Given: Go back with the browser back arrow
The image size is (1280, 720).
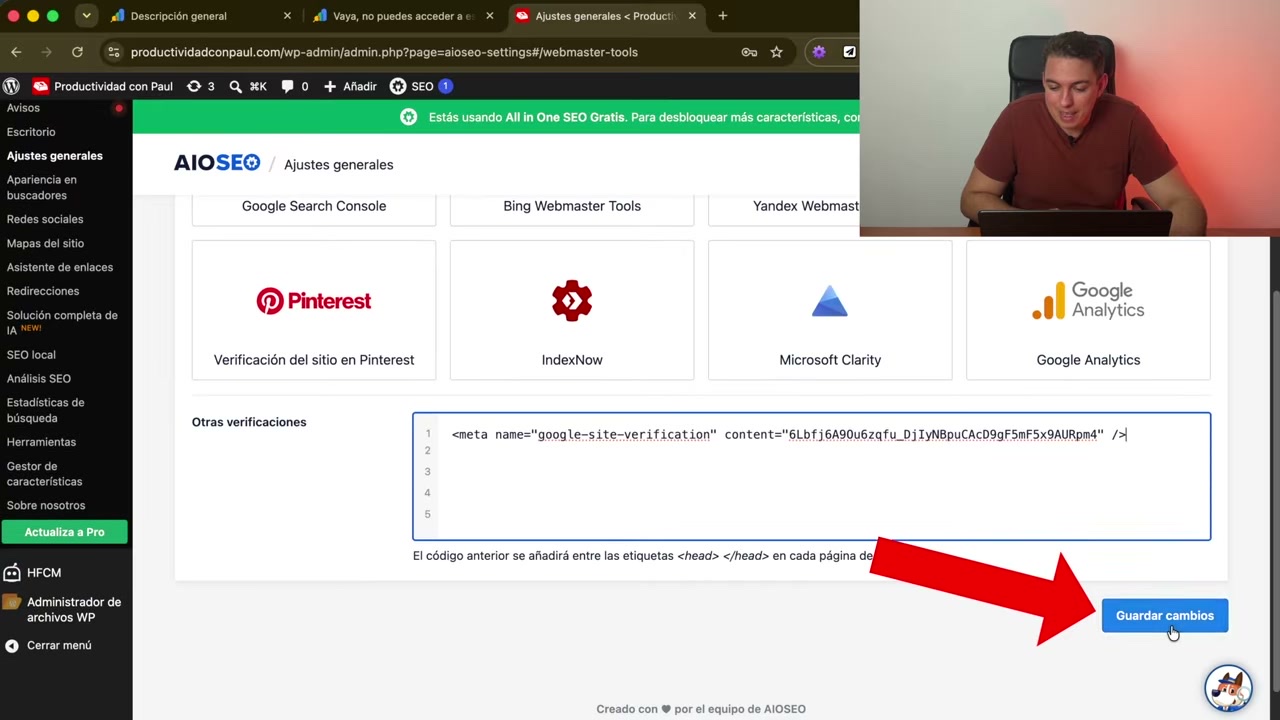Looking at the screenshot, I should click(16, 52).
